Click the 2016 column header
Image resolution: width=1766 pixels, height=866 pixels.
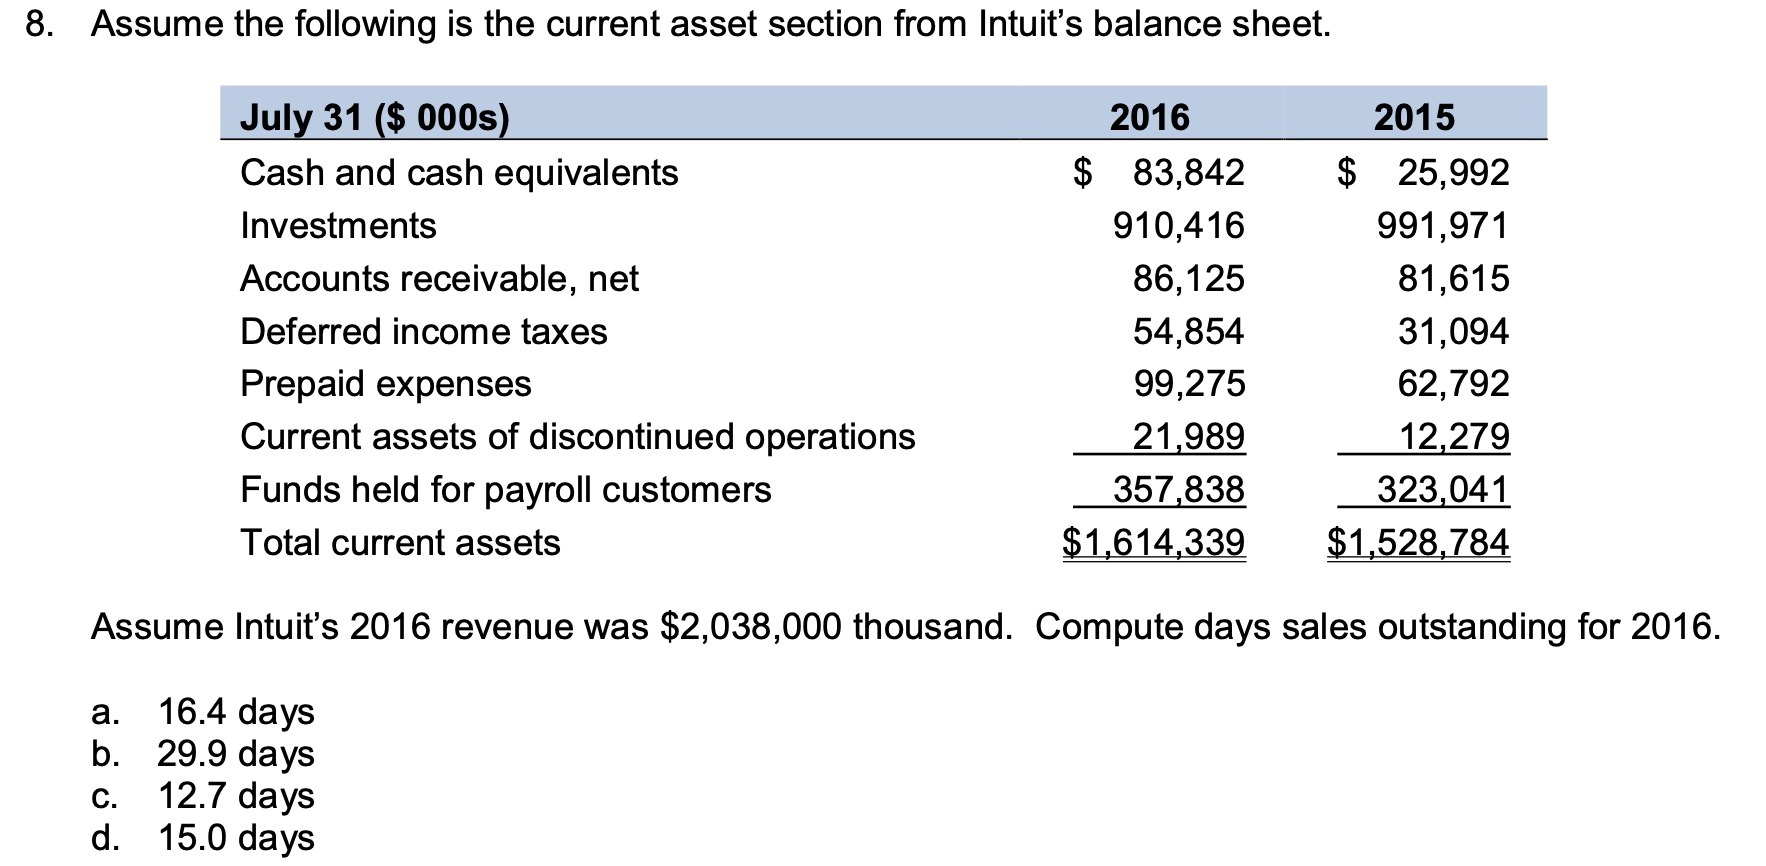tap(1150, 118)
